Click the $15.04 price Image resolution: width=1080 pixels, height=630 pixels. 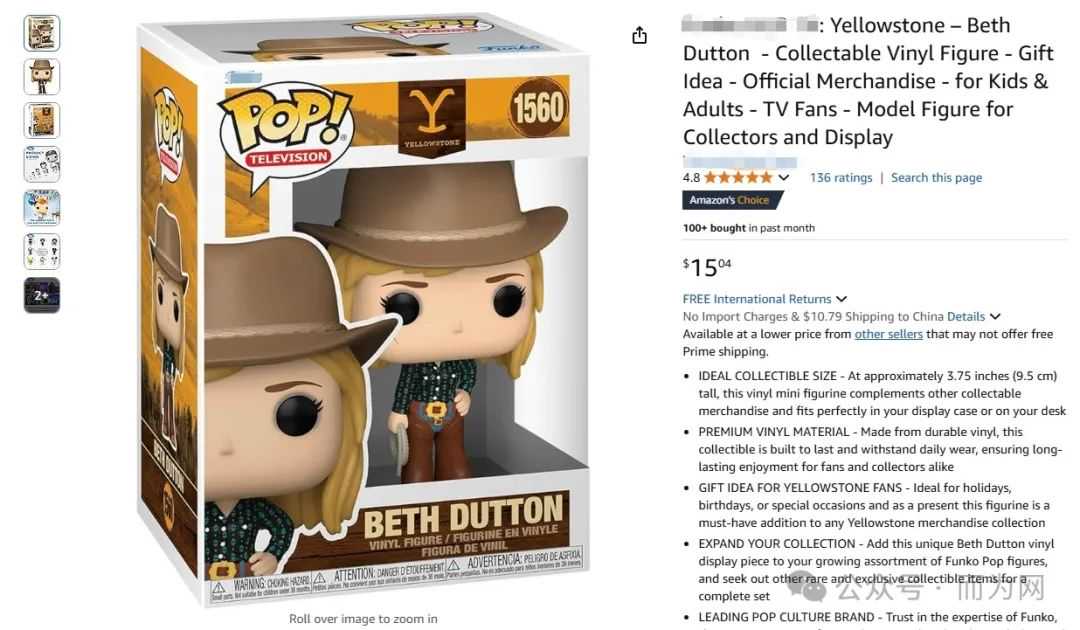(707, 267)
